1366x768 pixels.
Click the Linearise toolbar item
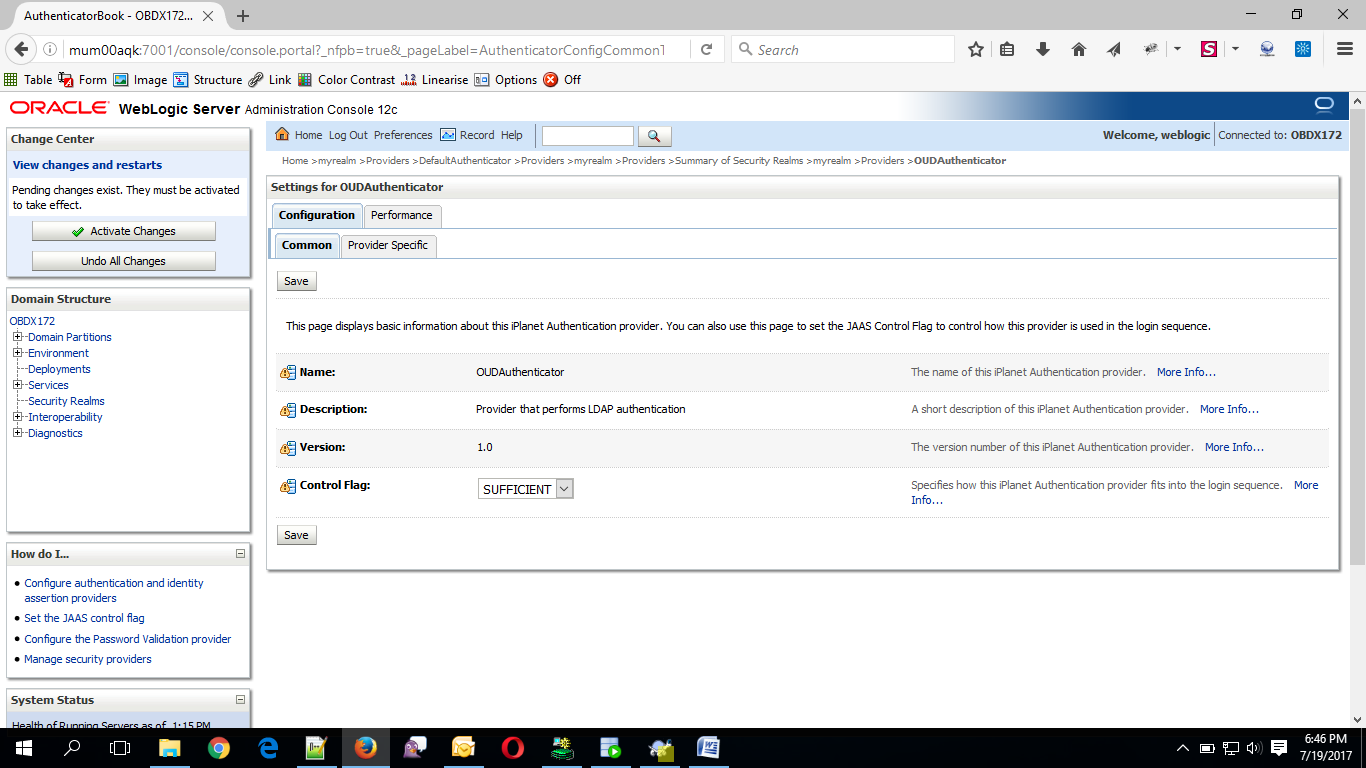pyautogui.click(x=435, y=80)
